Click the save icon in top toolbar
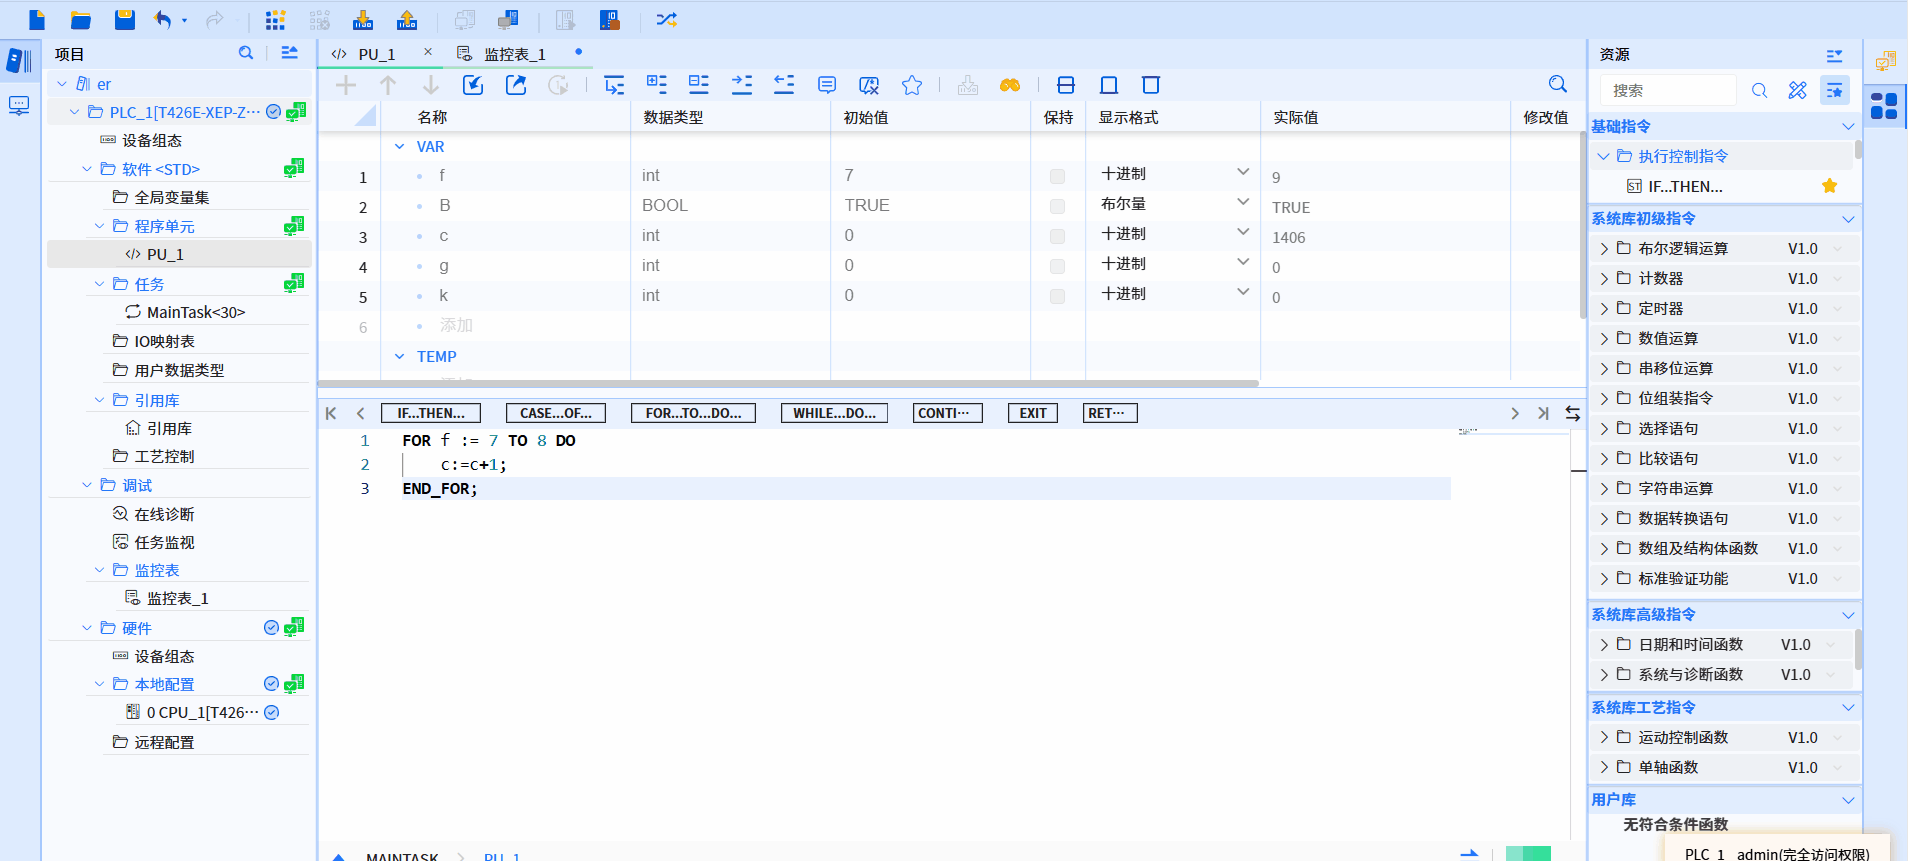 tap(124, 20)
